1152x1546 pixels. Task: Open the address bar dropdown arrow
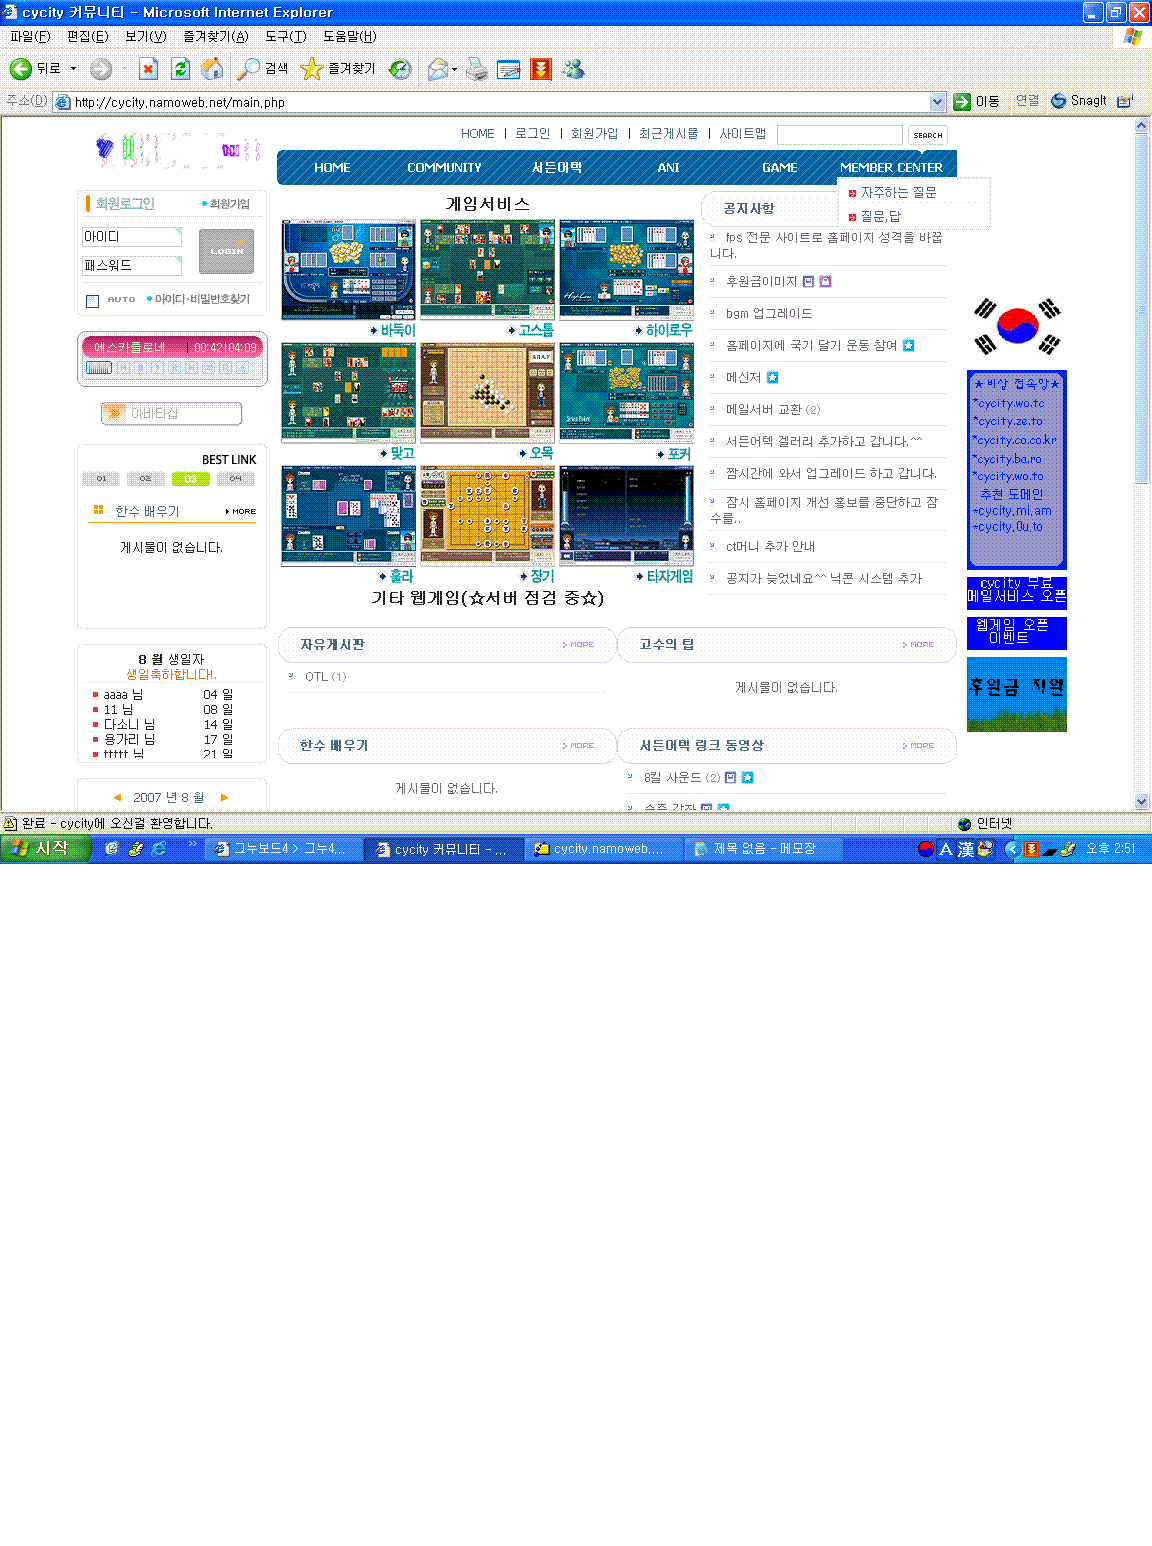pos(937,102)
